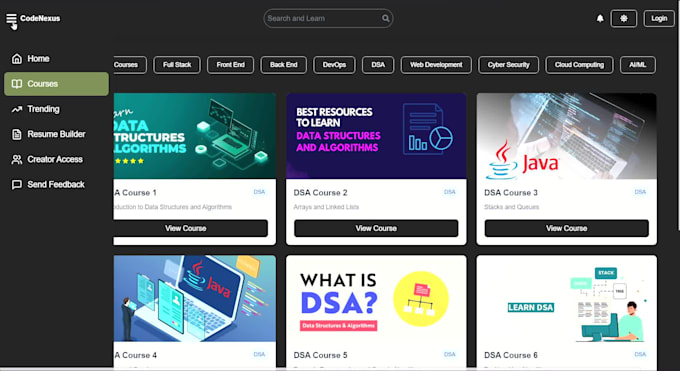The image size is (680, 371).
Task: Filter courses by Full Stack
Action: [x=177, y=65]
